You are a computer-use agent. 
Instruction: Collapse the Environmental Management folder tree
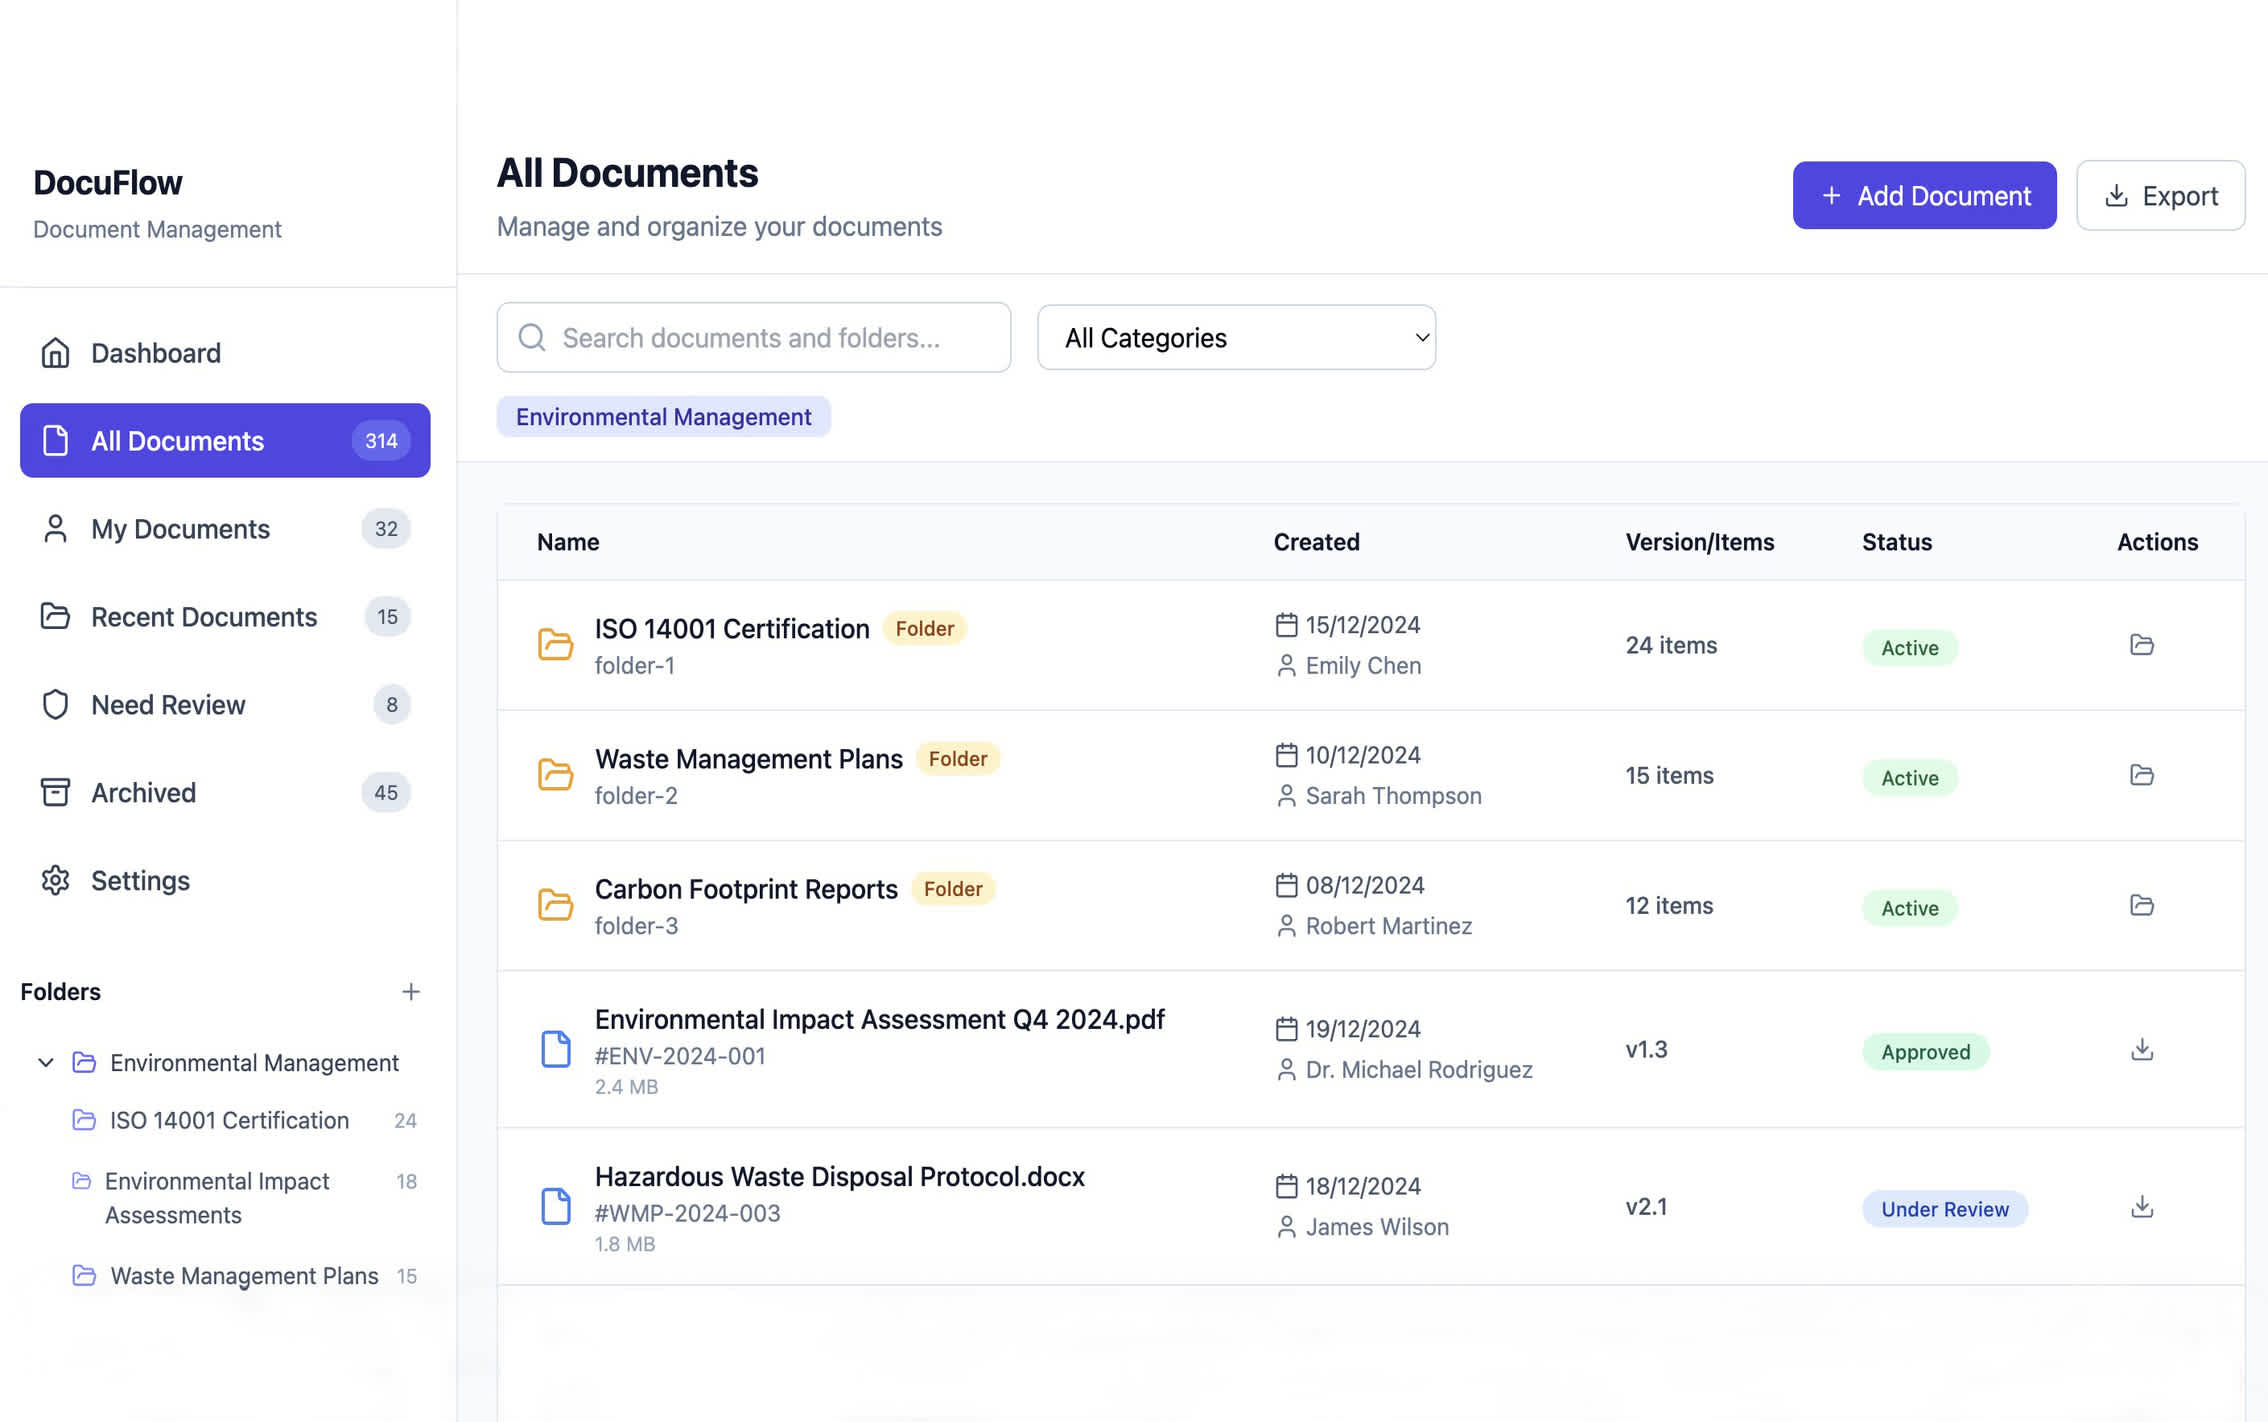click(44, 1062)
